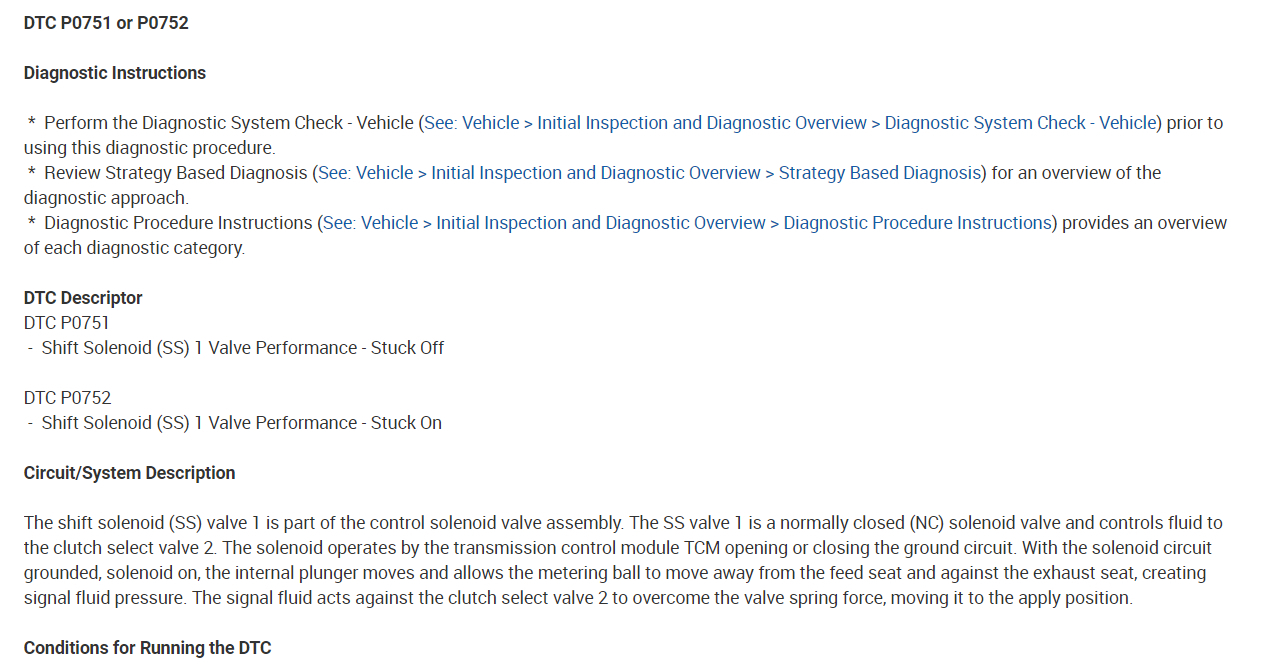Click the asterisk bullet before 'Review Strategy Based'

(32, 173)
